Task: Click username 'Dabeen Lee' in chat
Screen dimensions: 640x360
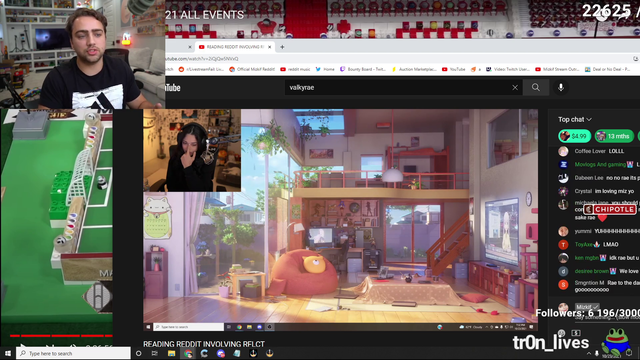Action: tap(589, 178)
